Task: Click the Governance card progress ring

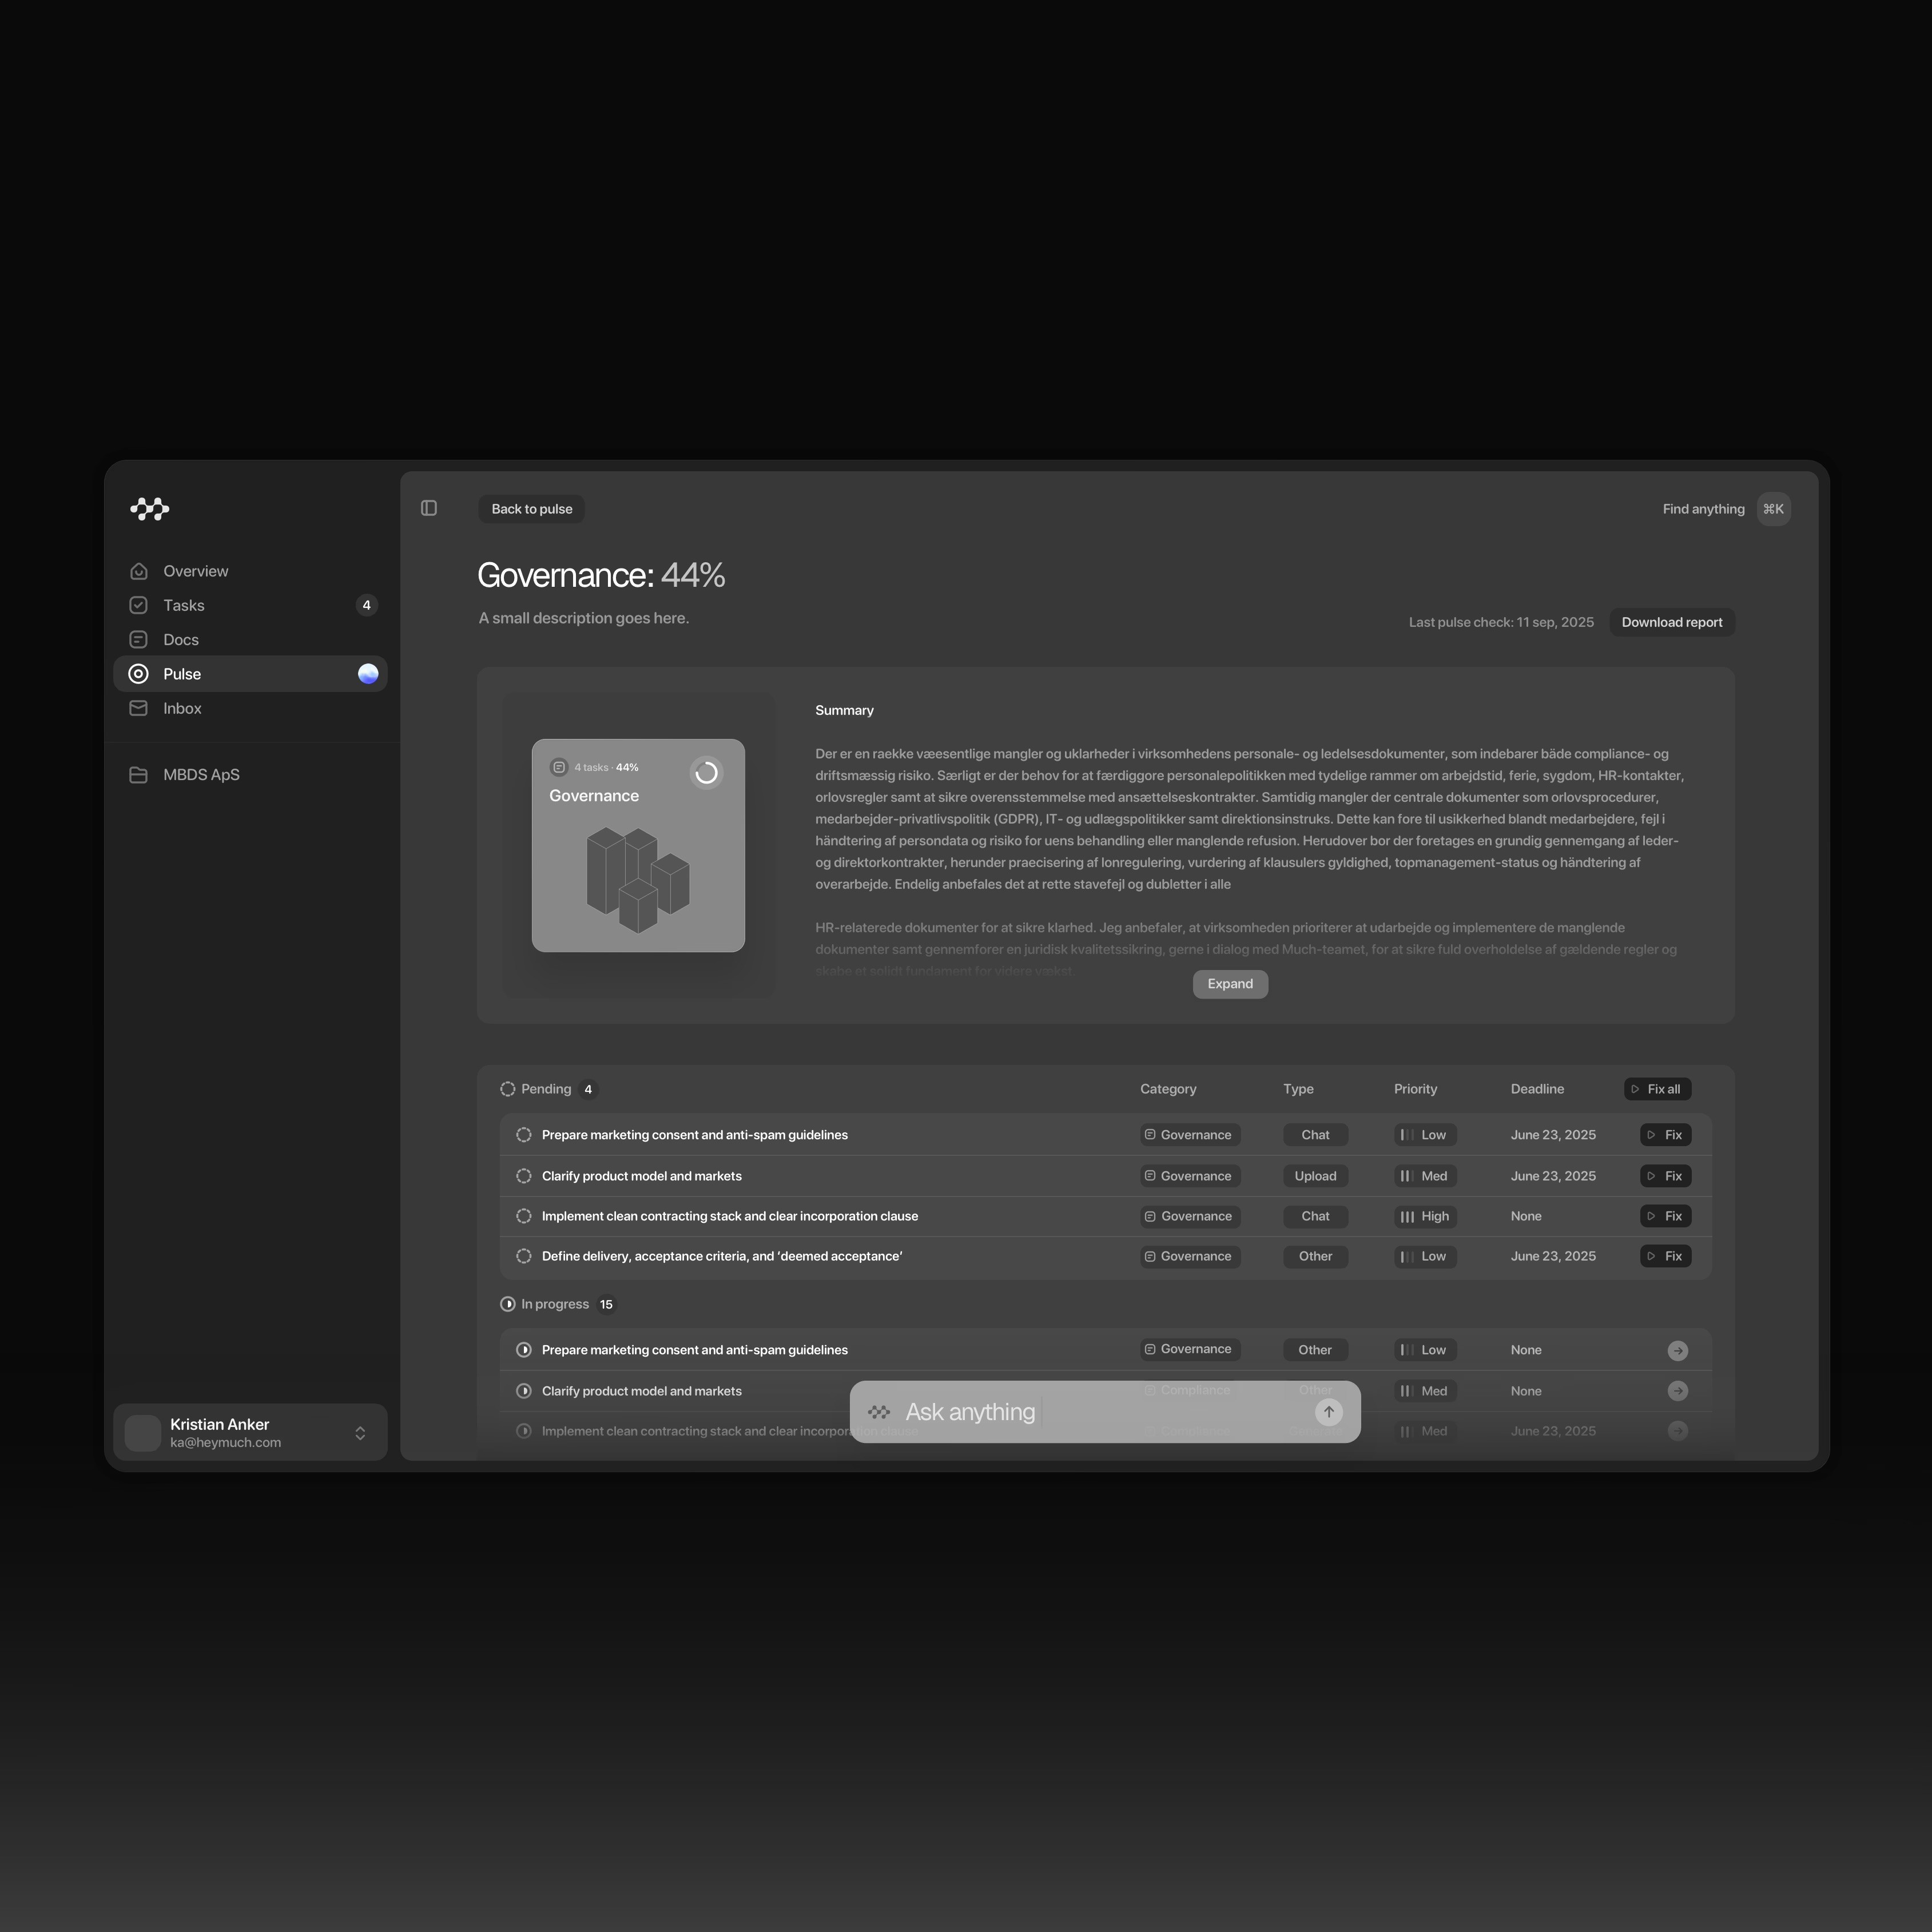Action: pos(706,773)
